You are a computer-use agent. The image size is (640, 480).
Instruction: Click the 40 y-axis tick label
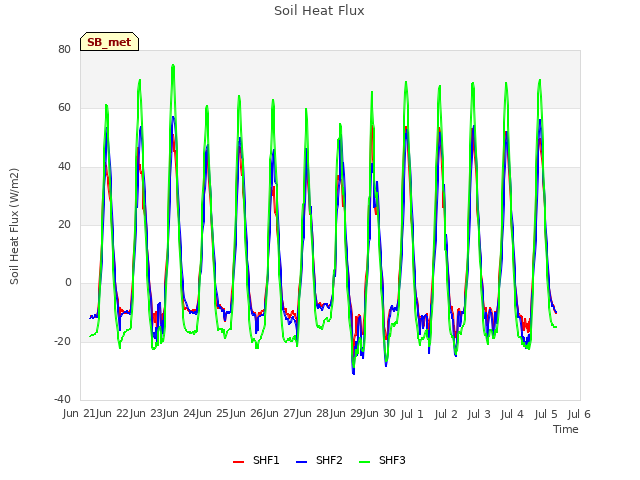(x=64, y=166)
